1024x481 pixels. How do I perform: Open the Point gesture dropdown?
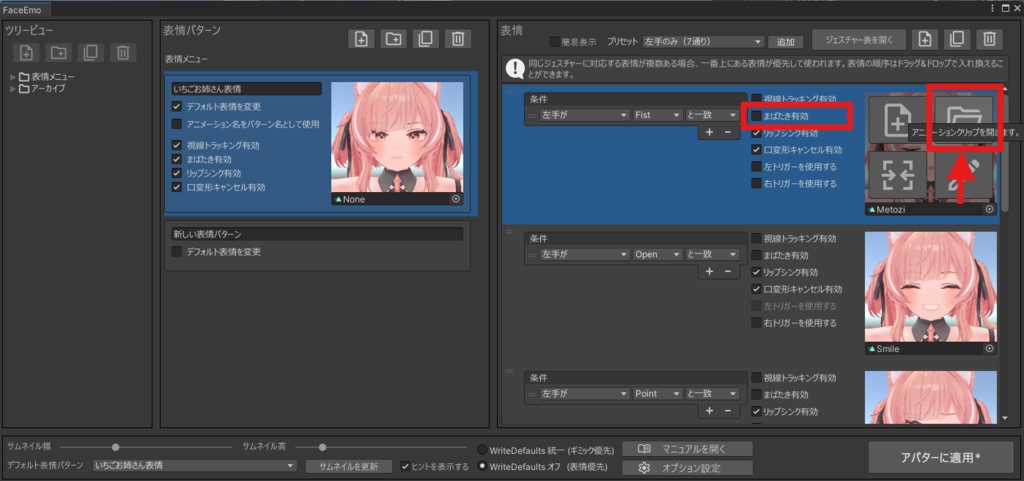point(657,394)
